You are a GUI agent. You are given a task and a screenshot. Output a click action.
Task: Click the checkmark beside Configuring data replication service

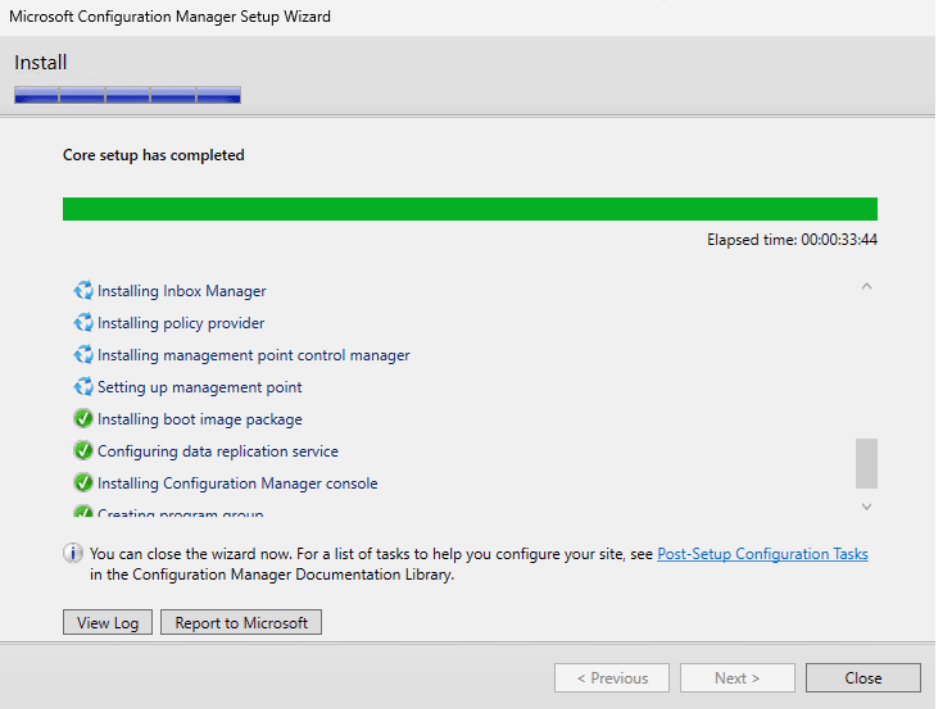85,450
